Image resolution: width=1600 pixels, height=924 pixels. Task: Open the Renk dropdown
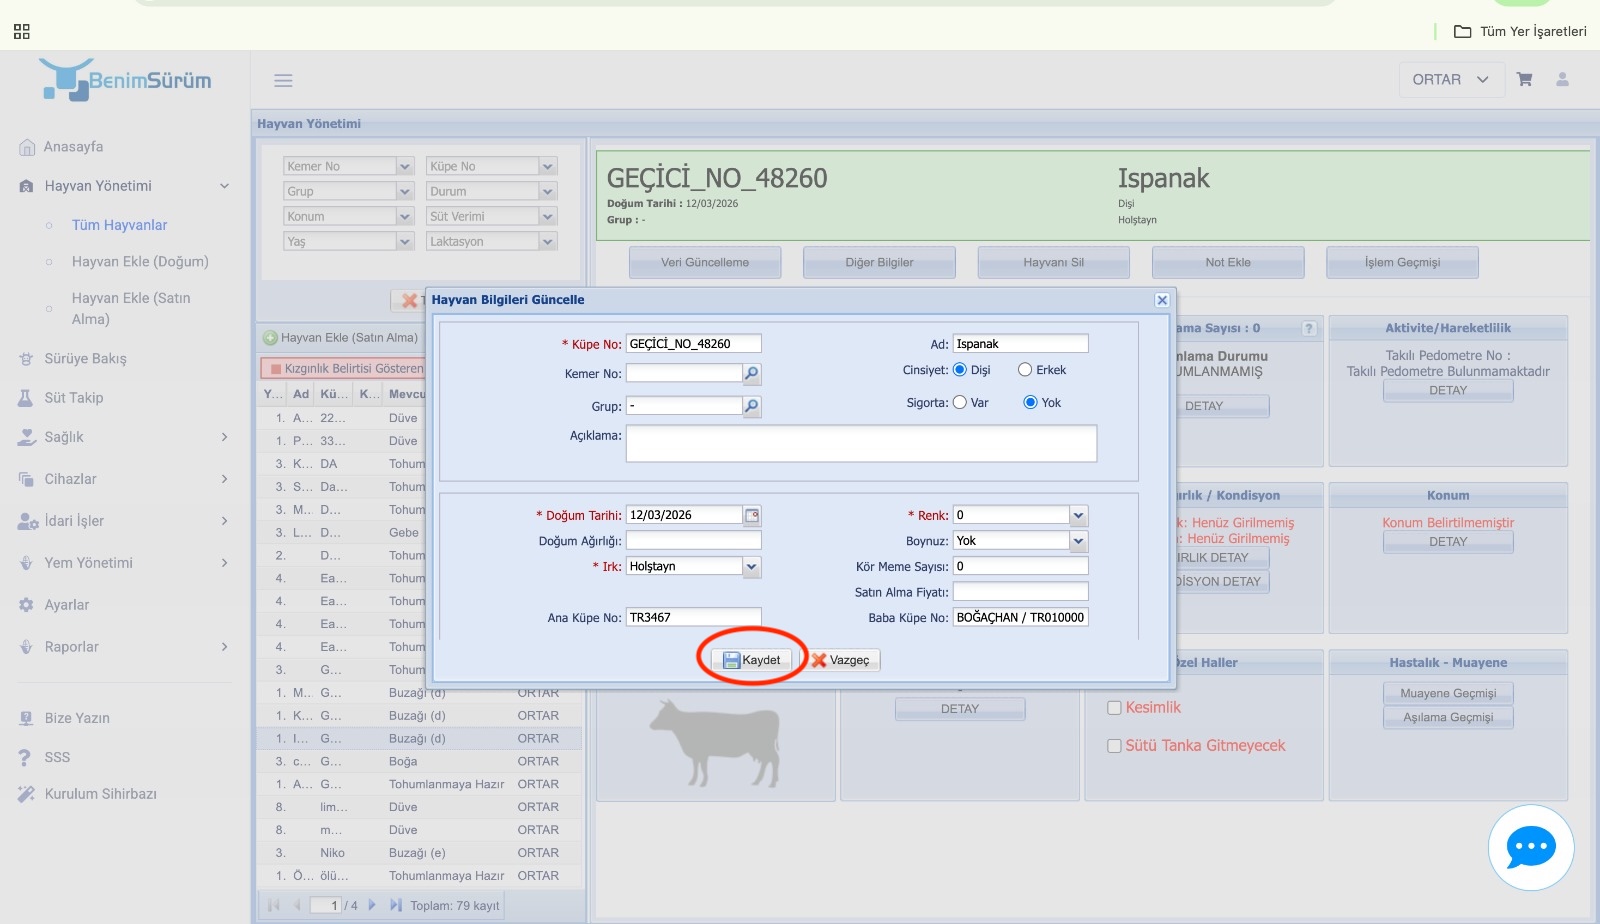(x=1078, y=515)
